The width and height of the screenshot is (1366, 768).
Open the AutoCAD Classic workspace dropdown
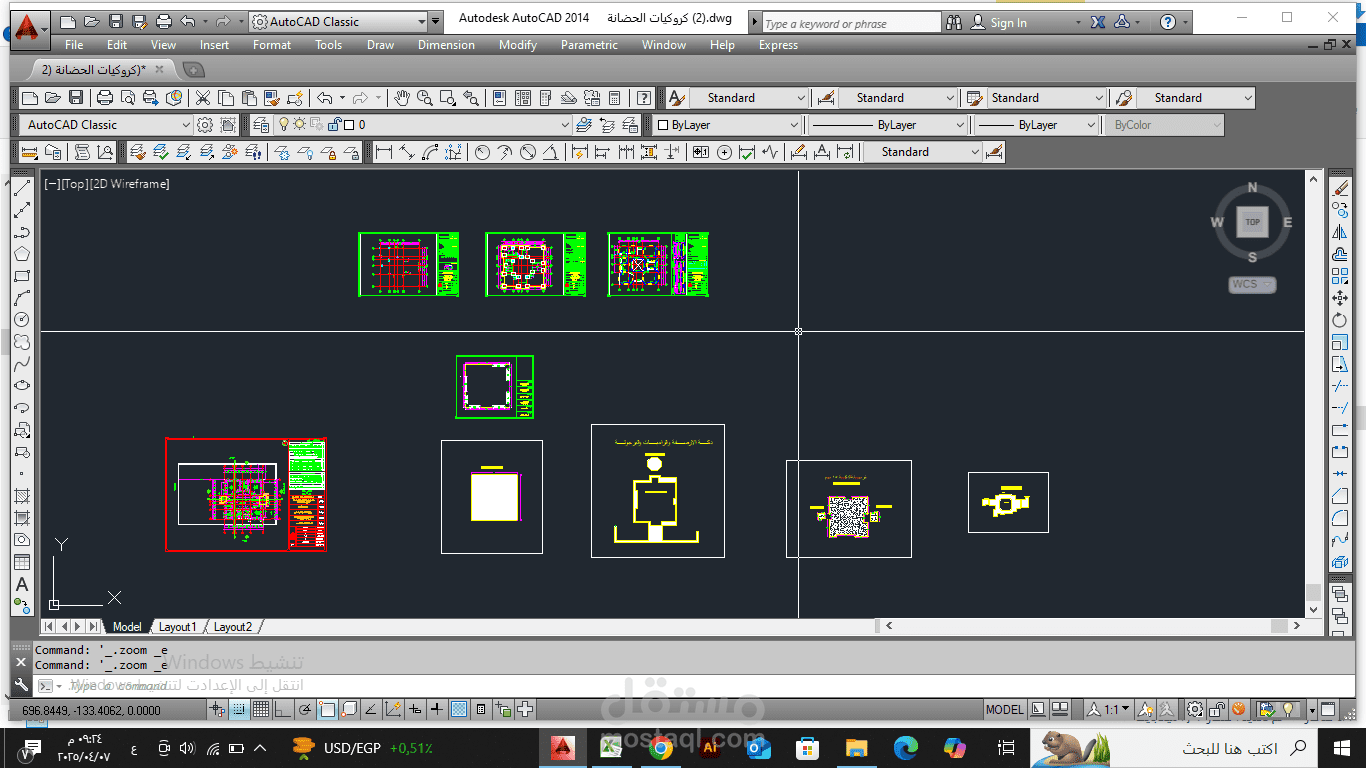[106, 125]
